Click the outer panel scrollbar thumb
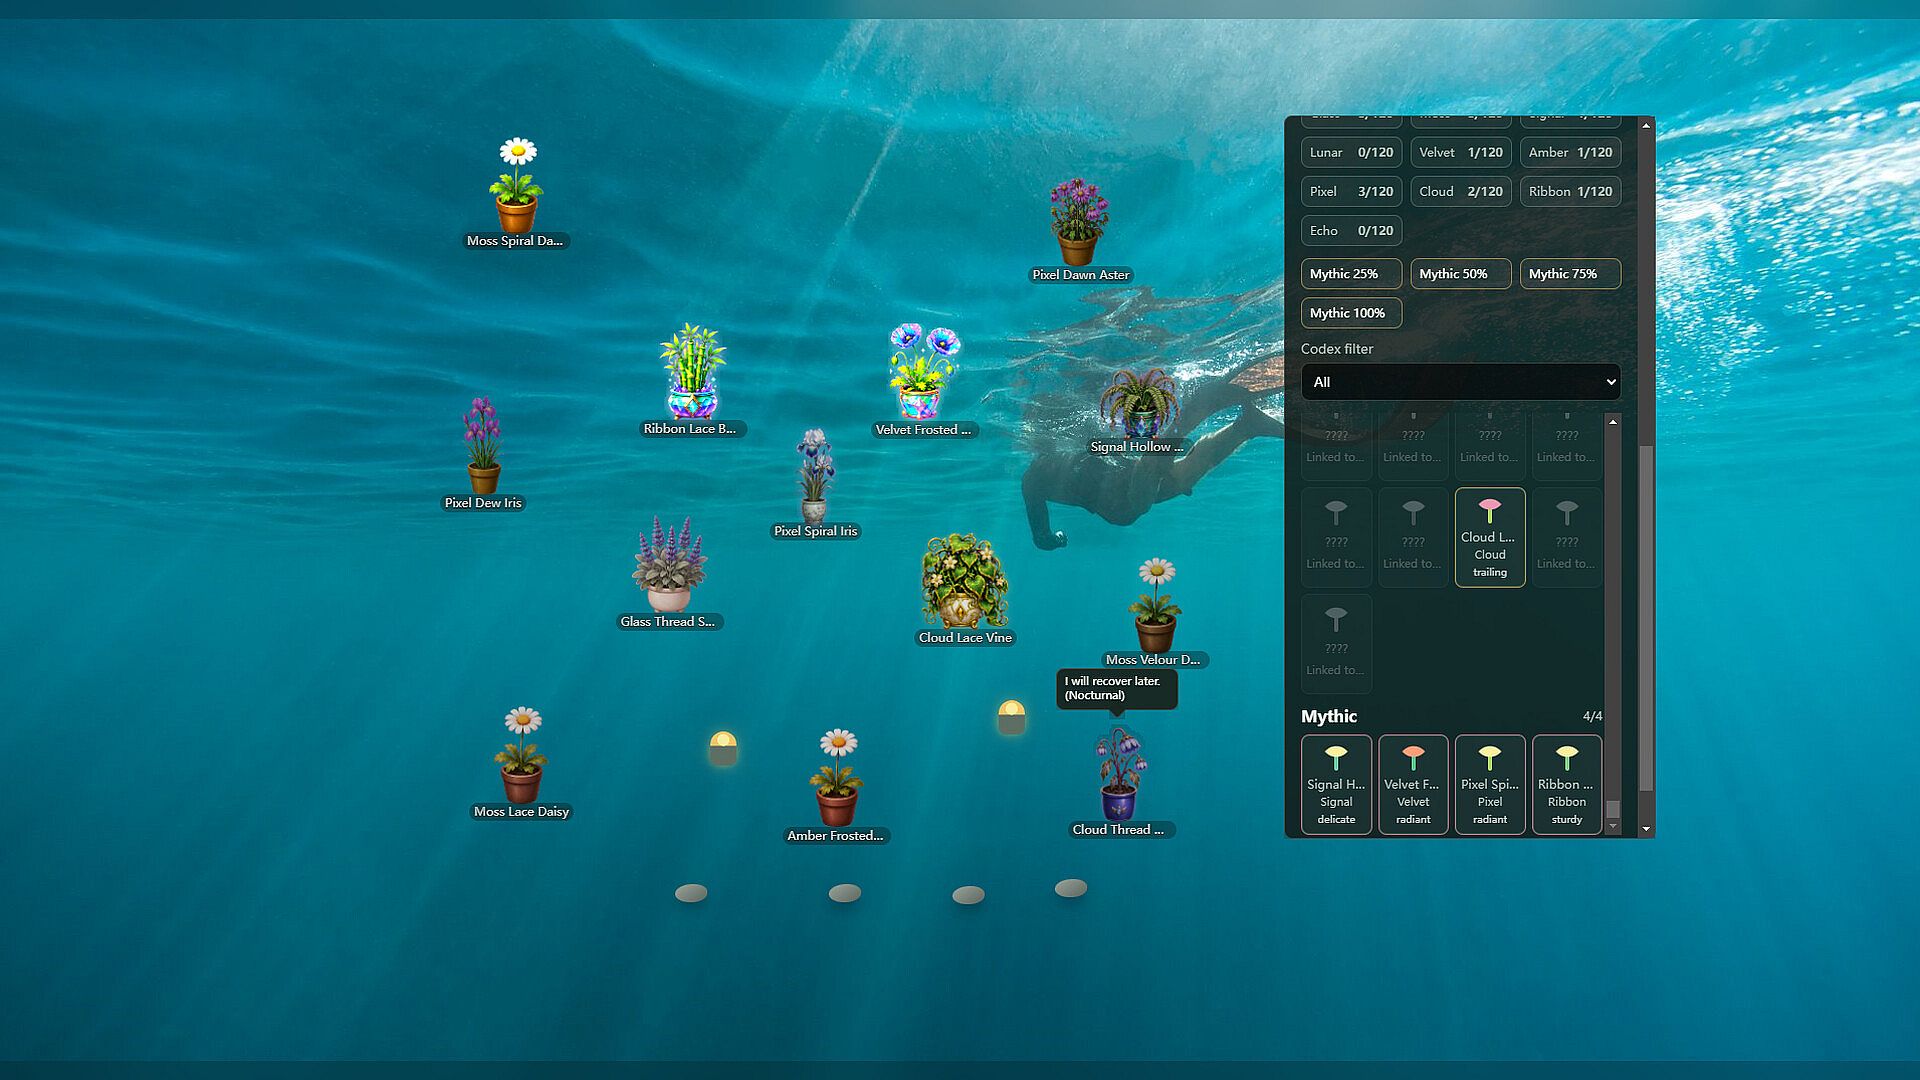Viewport: 1920px width, 1080px height. [1646, 619]
